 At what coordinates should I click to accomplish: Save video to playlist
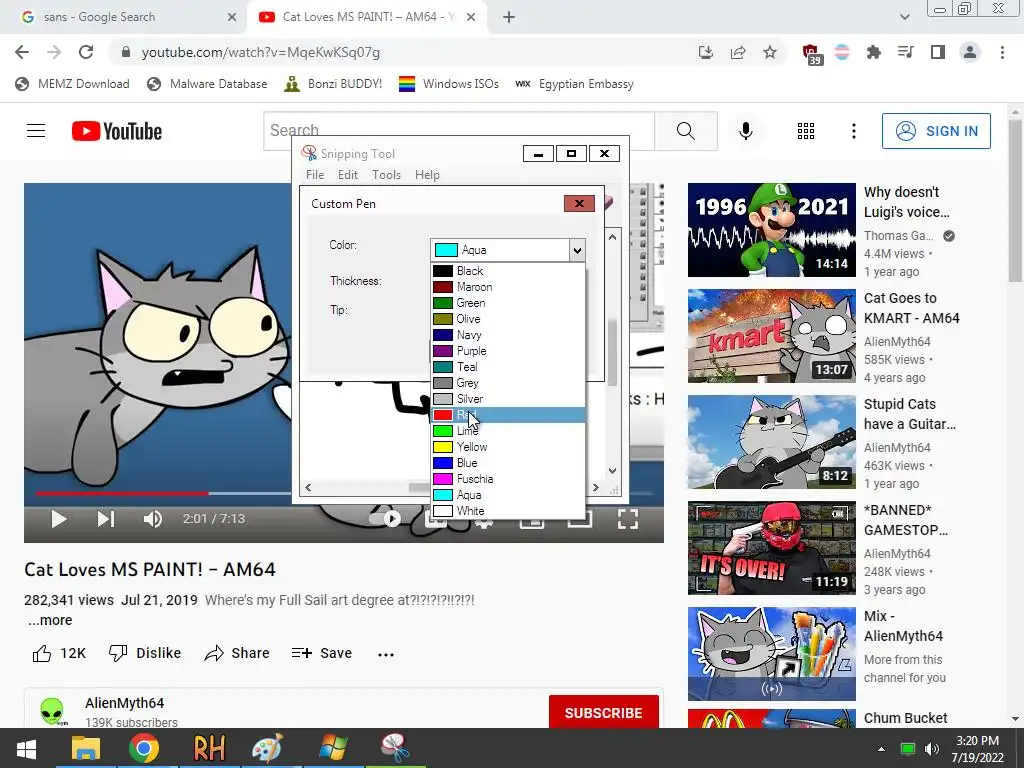coord(322,653)
